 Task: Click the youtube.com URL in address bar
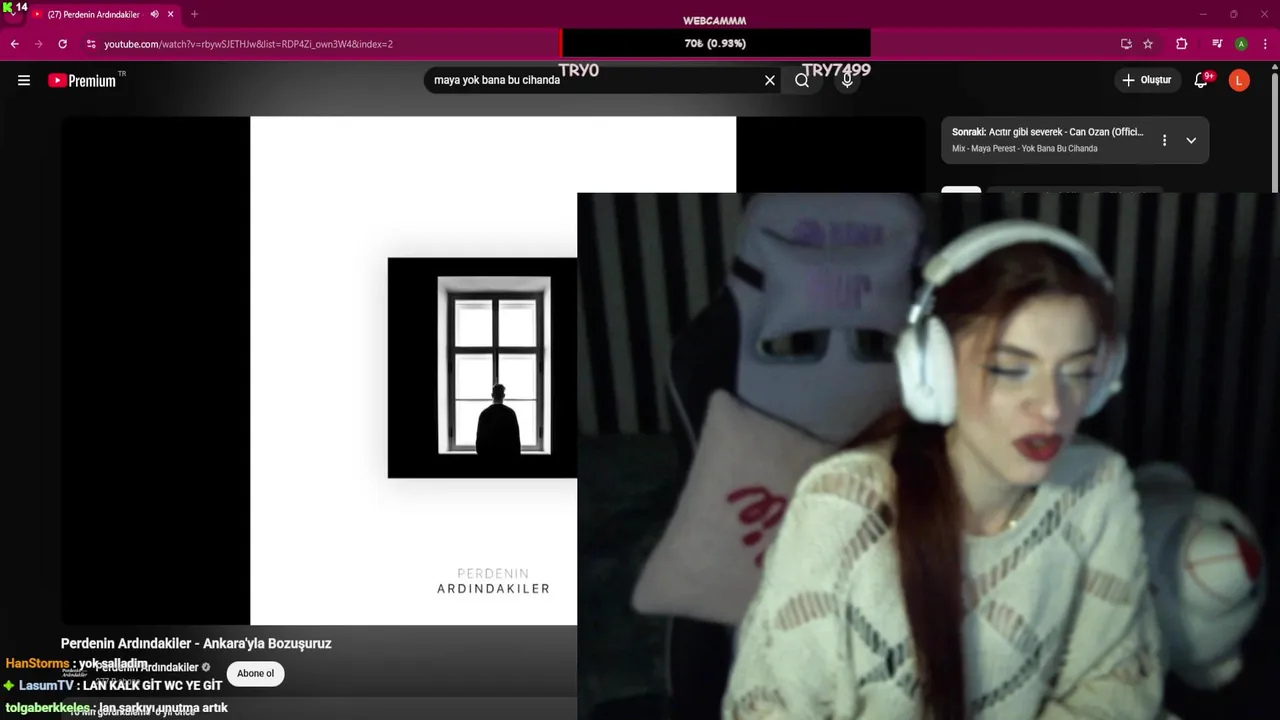click(248, 44)
